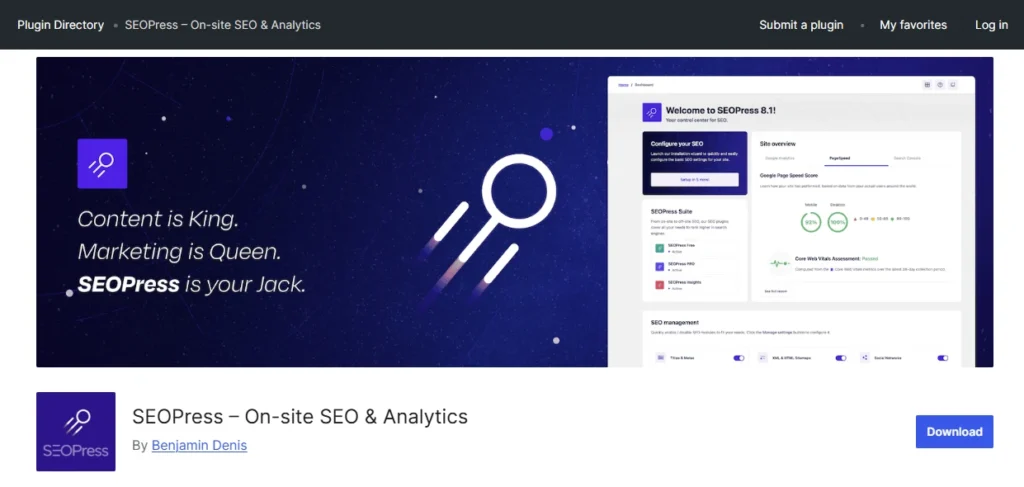Toggle the XML & HTML Sitemaps switch
The image size is (1024, 487).
[840, 358]
